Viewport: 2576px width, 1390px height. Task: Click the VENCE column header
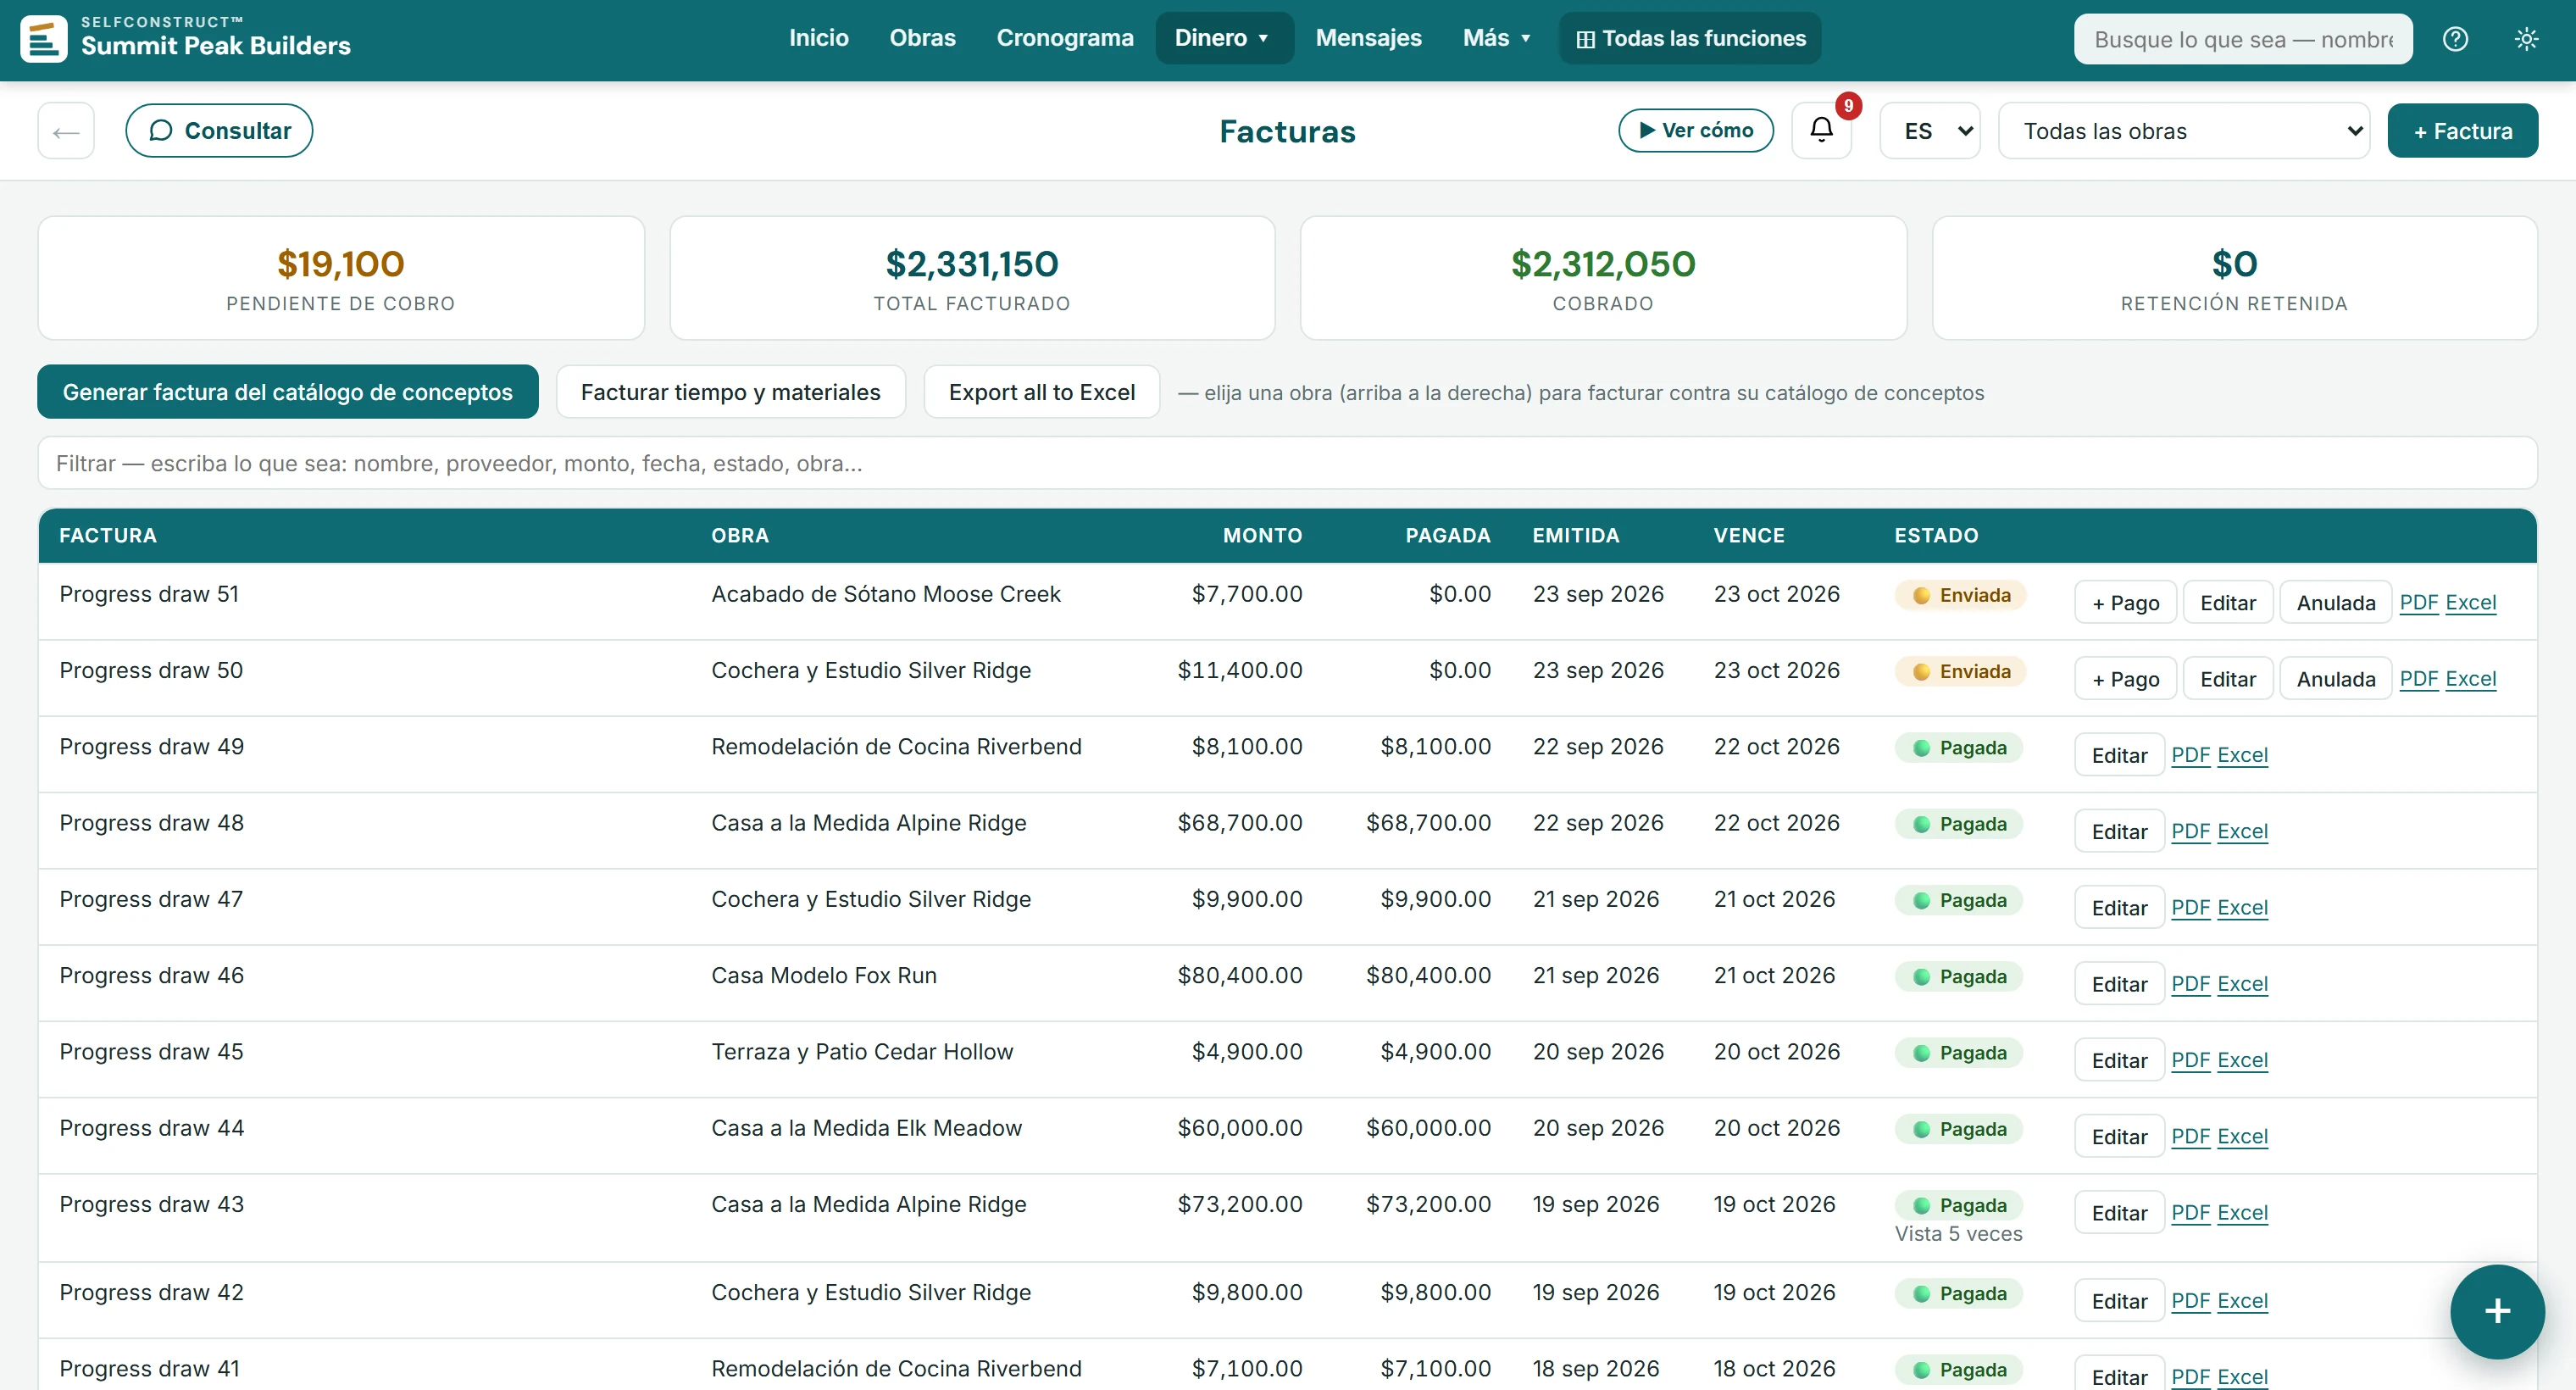click(1749, 535)
